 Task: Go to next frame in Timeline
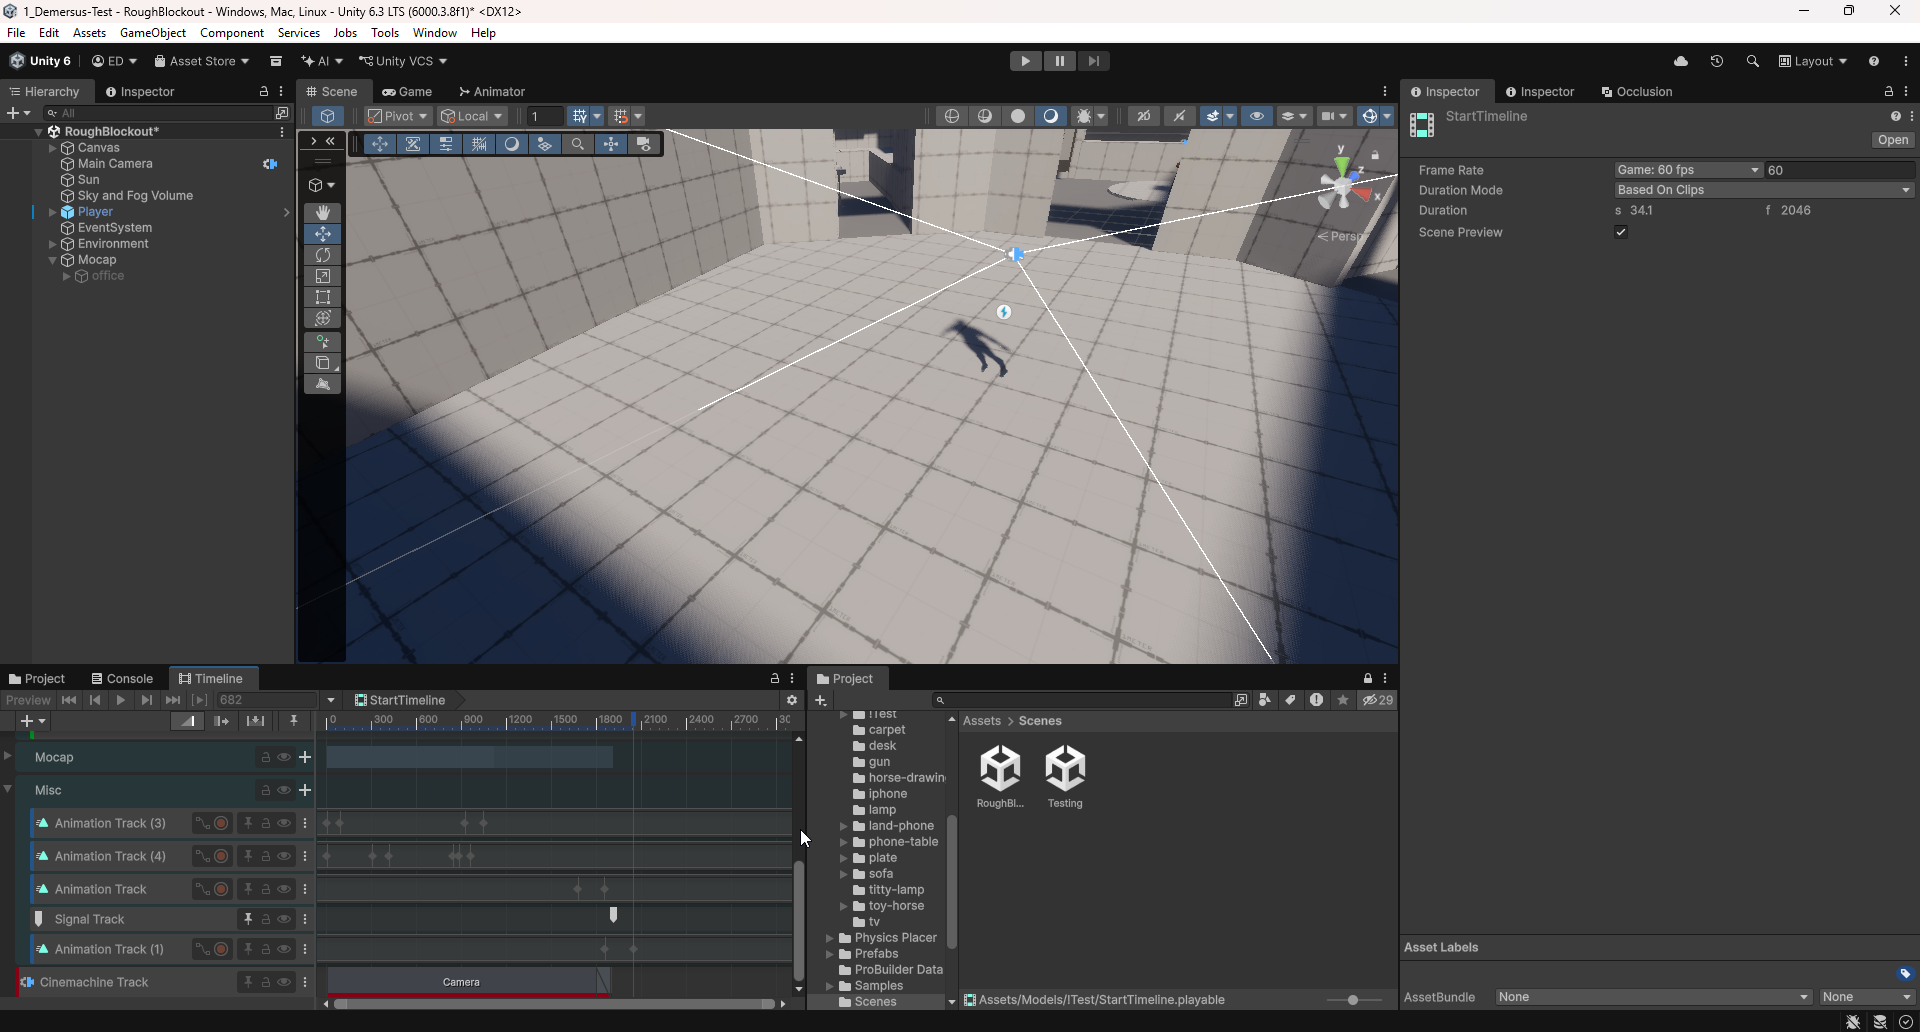147,700
